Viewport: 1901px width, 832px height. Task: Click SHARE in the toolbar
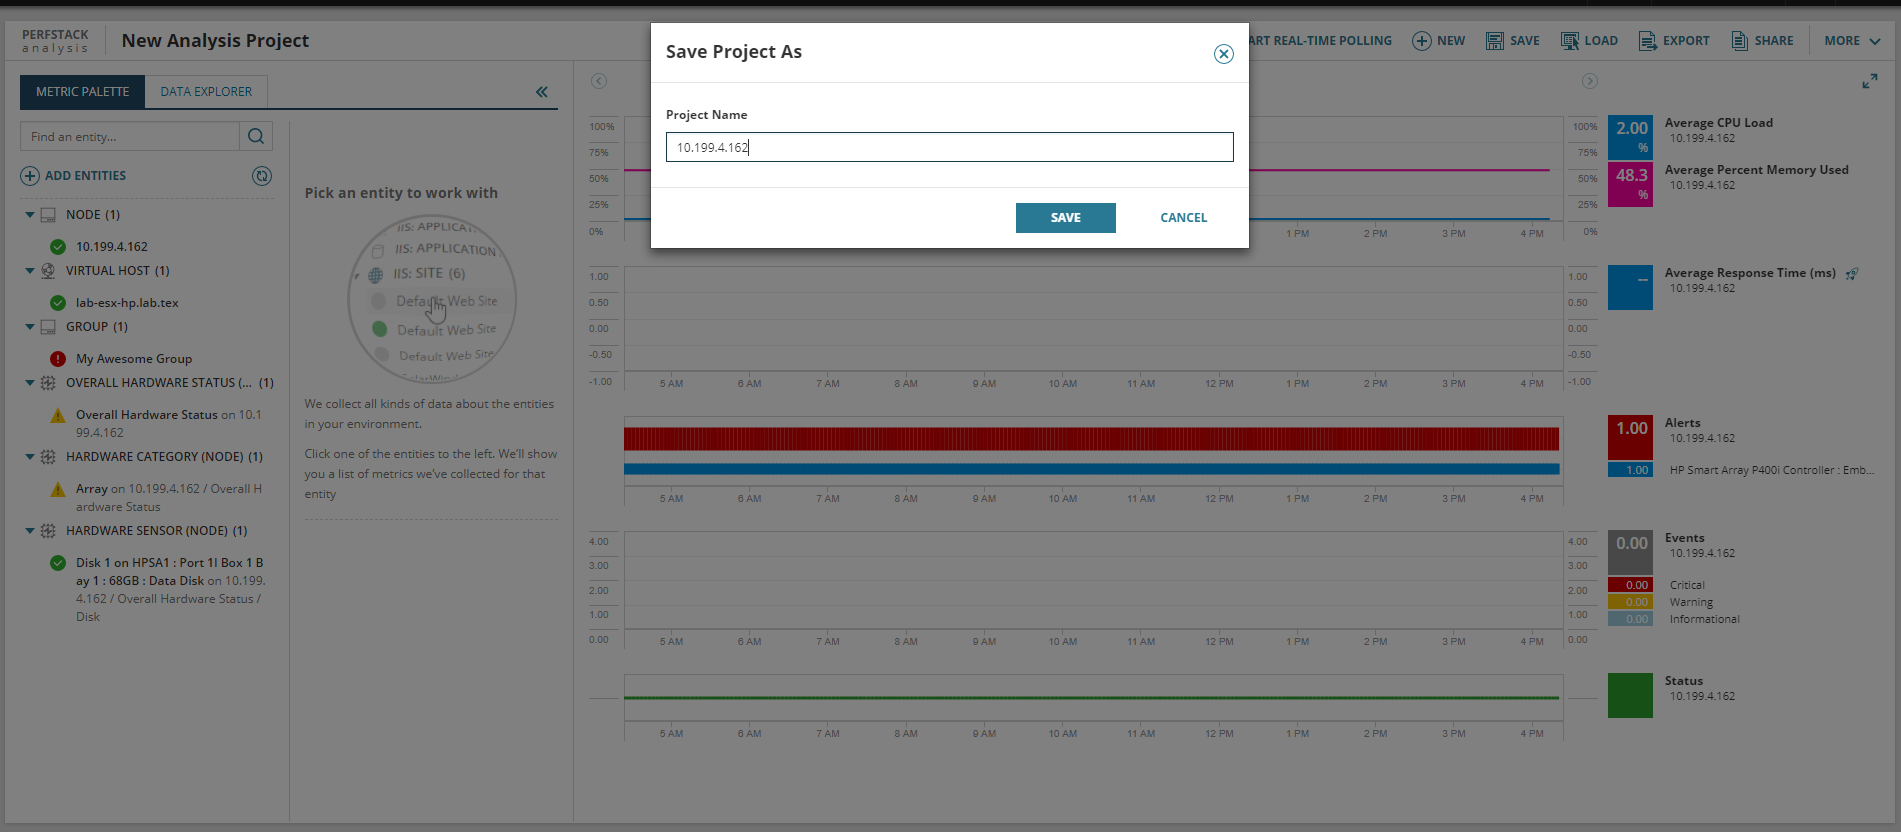[x=1762, y=41]
